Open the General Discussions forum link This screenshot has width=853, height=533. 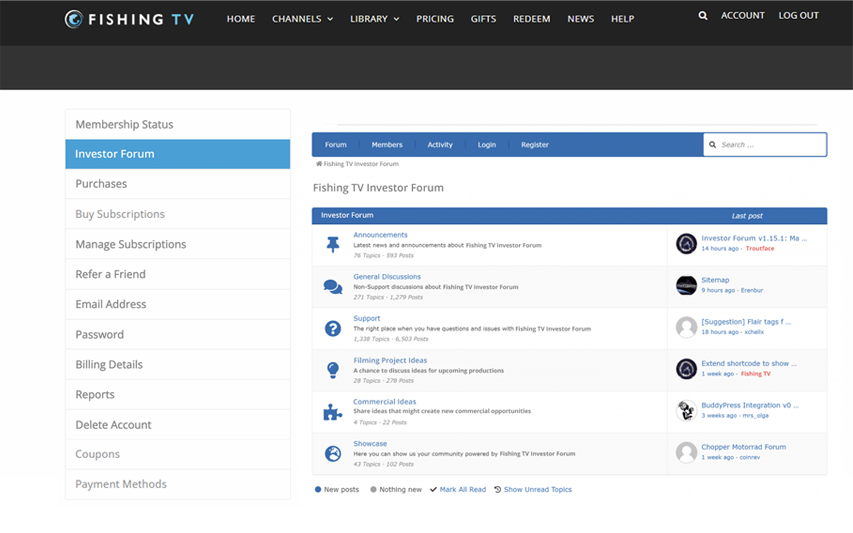(x=387, y=277)
